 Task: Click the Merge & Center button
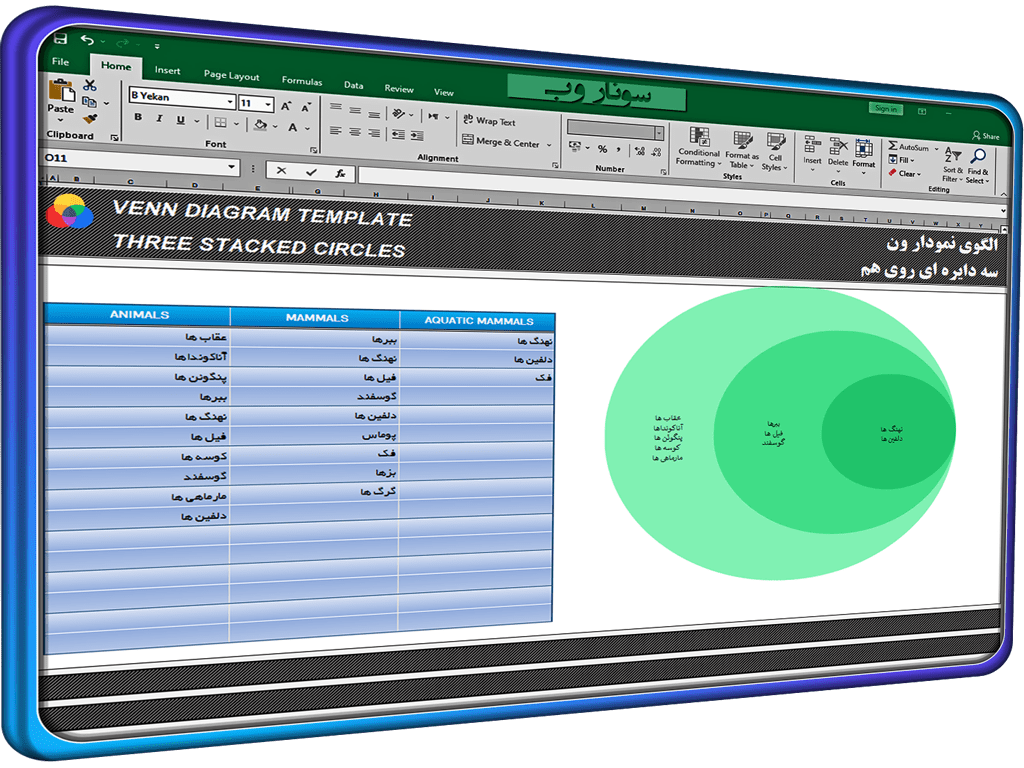pyautogui.click(x=501, y=141)
